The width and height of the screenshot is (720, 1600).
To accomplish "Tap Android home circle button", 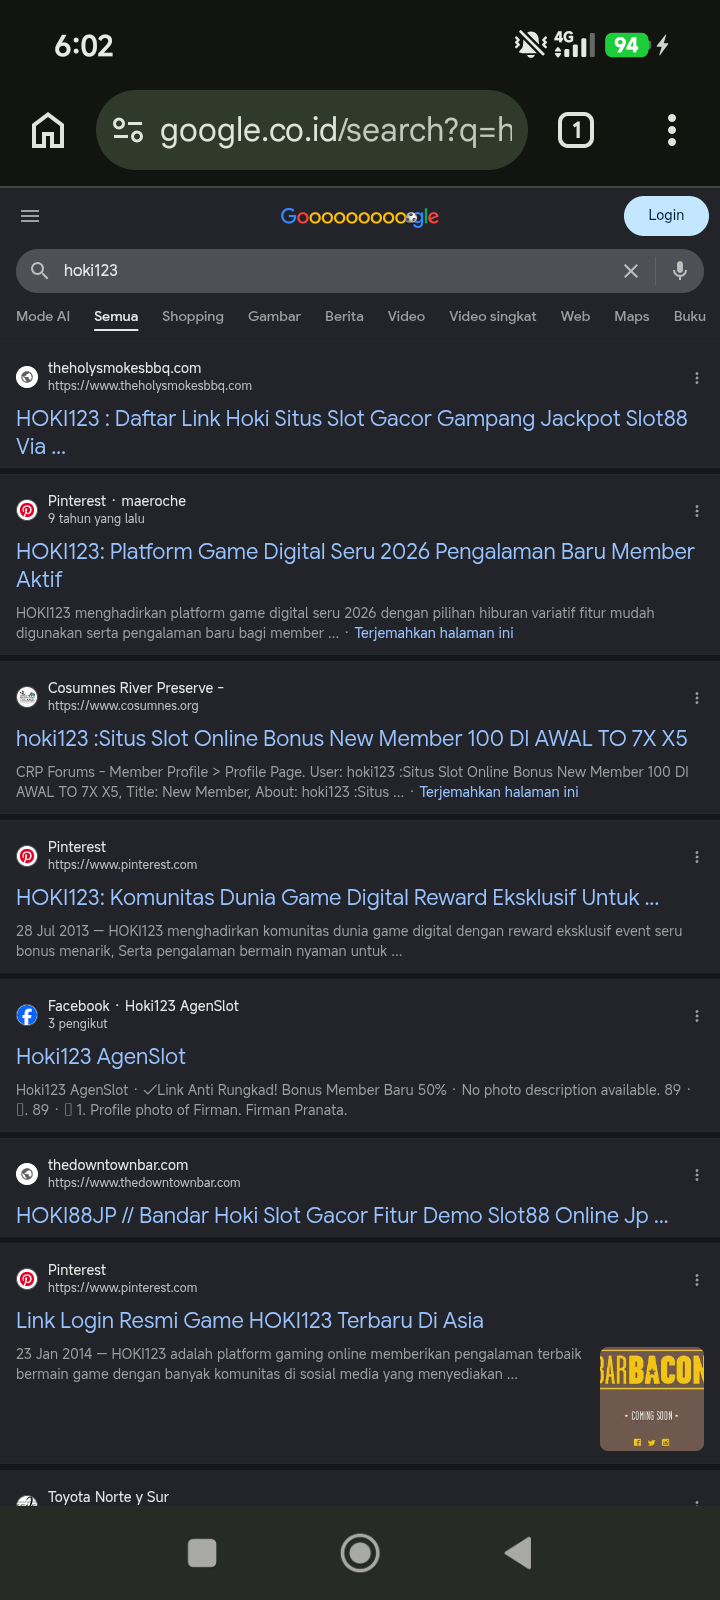I will 360,1553.
